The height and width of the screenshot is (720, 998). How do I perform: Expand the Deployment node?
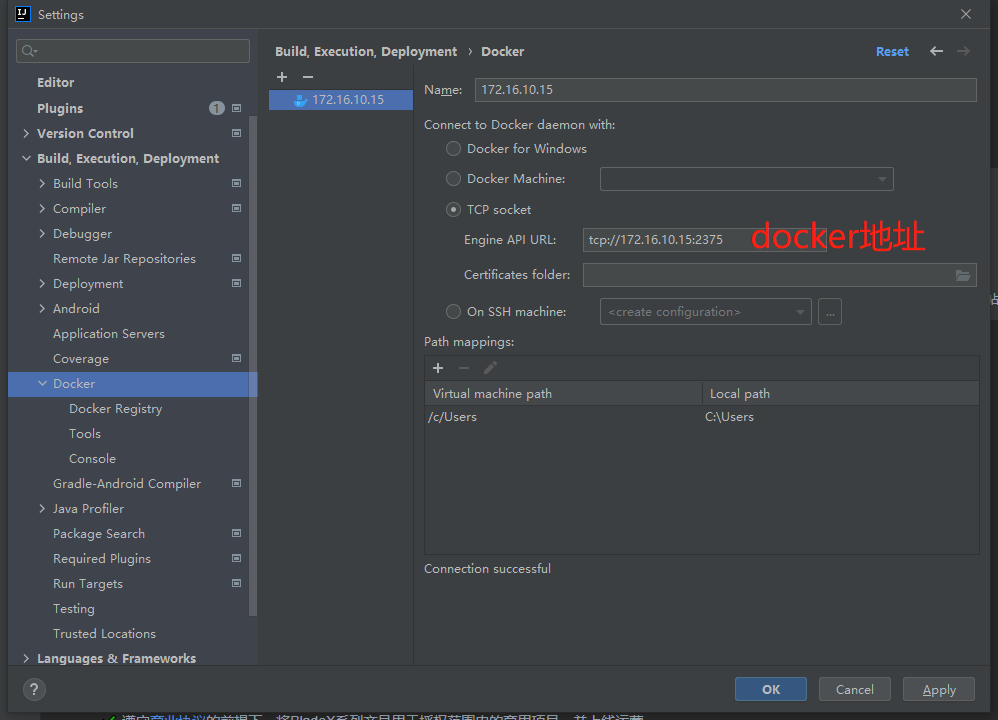pos(42,283)
